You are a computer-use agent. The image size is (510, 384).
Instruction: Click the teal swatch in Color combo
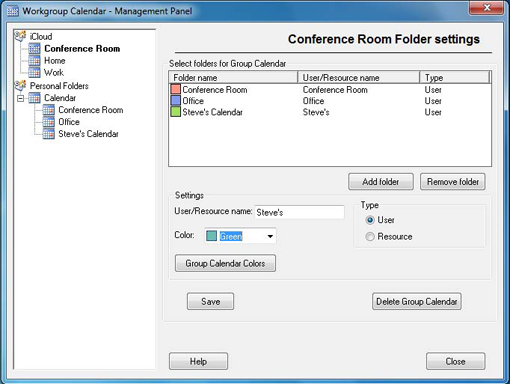(x=211, y=236)
